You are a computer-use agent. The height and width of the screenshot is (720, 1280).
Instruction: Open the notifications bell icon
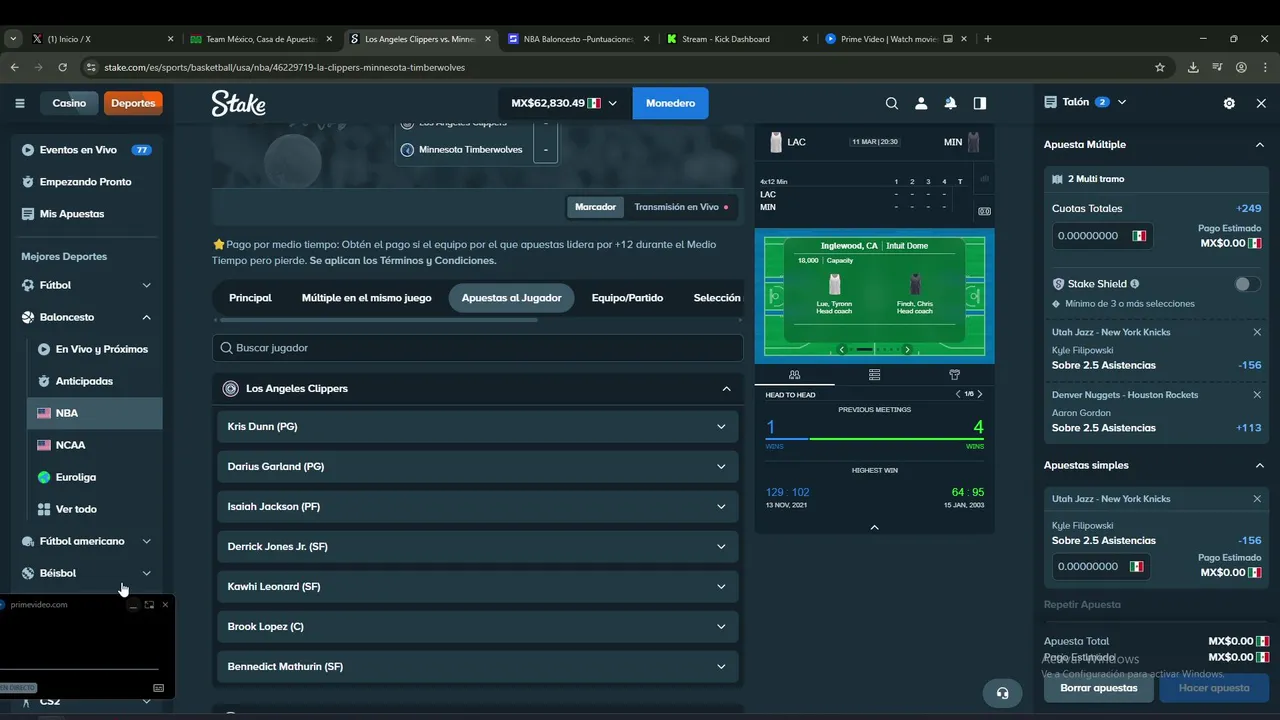950,103
